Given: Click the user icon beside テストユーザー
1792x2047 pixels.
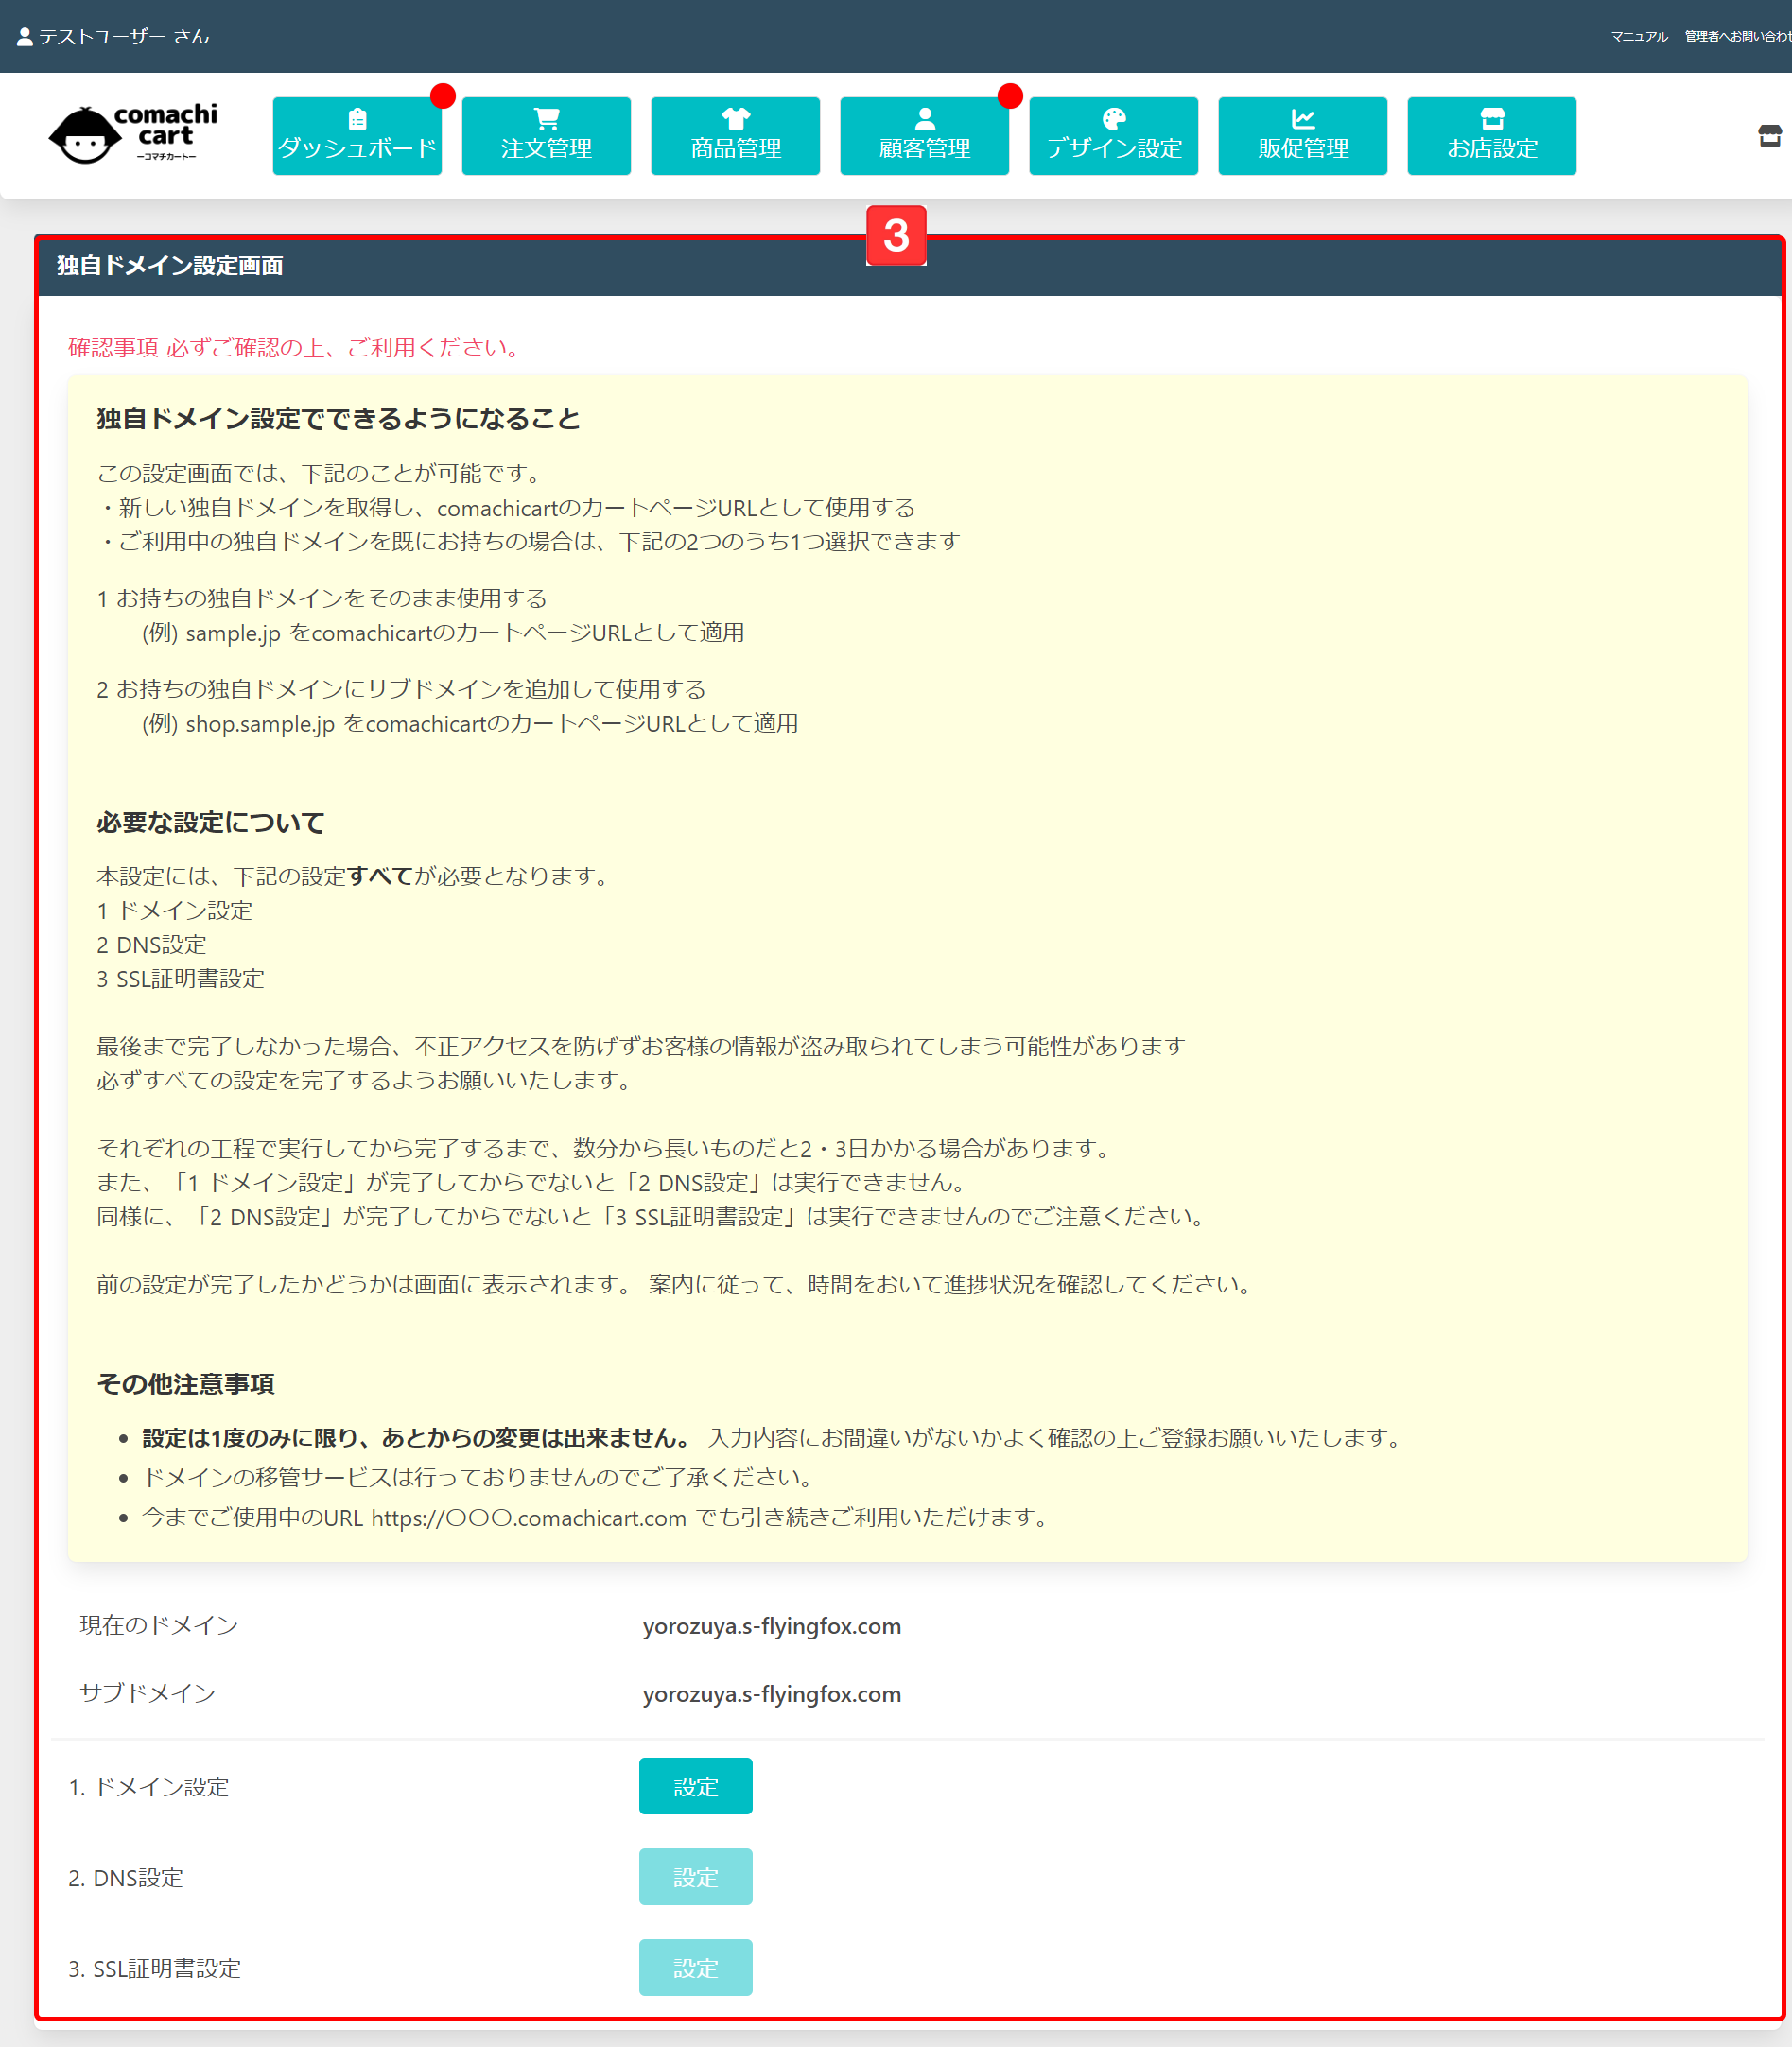Looking at the screenshot, I should [25, 37].
